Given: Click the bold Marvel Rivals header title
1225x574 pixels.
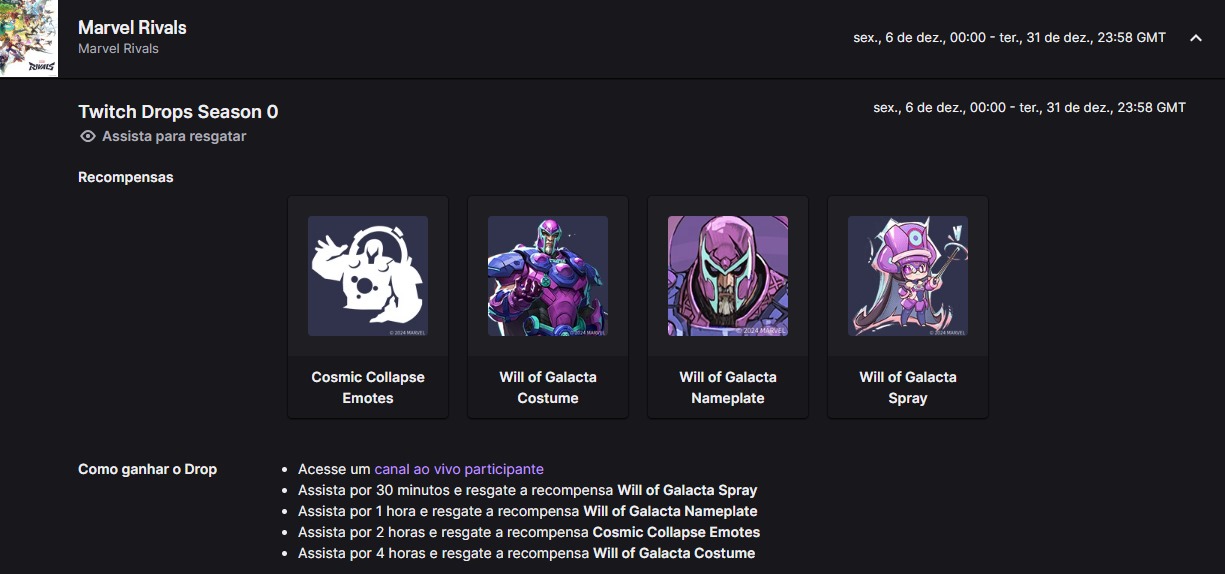Looking at the screenshot, I should pos(132,27).
